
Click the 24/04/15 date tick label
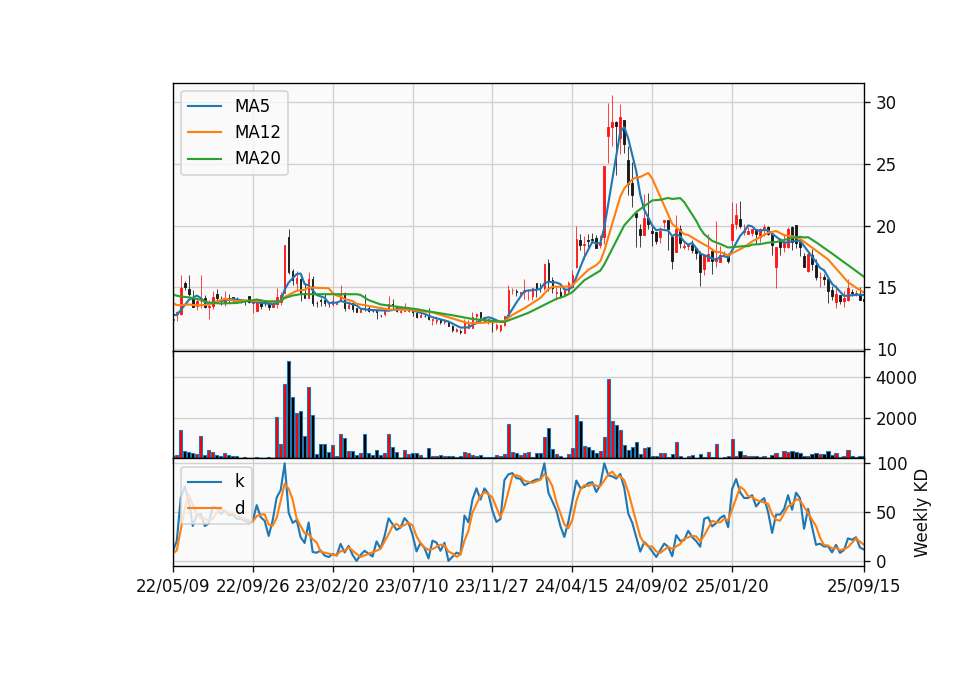pyautogui.click(x=572, y=586)
